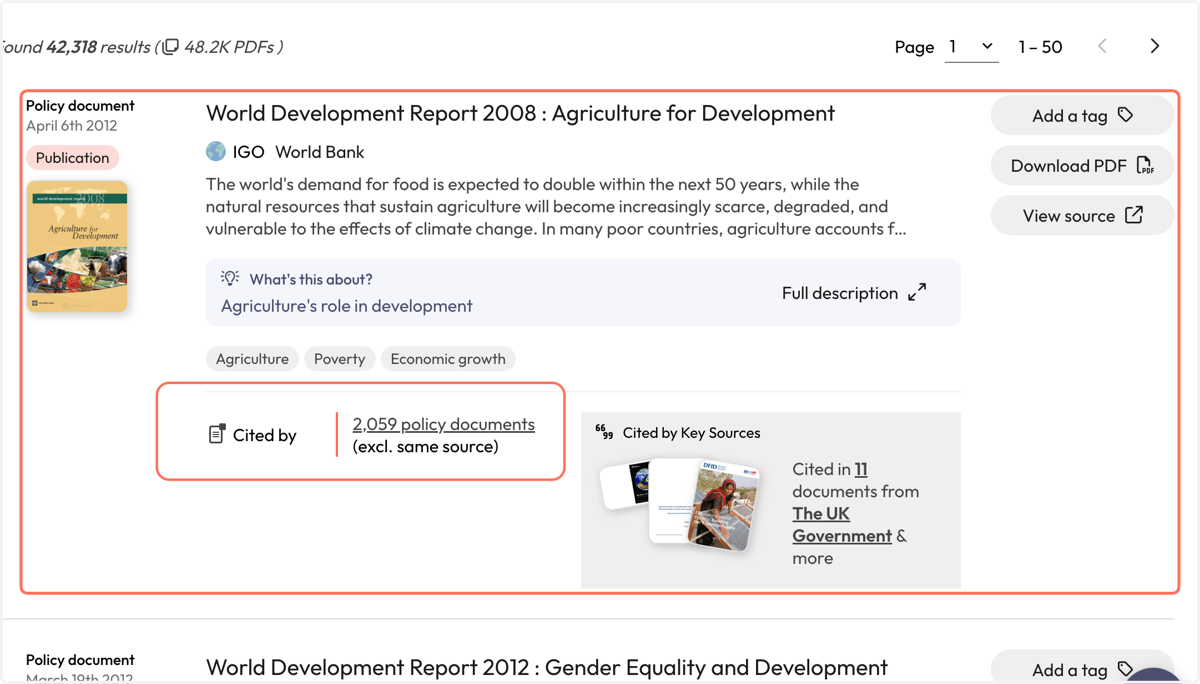The width and height of the screenshot is (1200, 684).
Task: Select the World Bank source name
Action: click(x=319, y=152)
